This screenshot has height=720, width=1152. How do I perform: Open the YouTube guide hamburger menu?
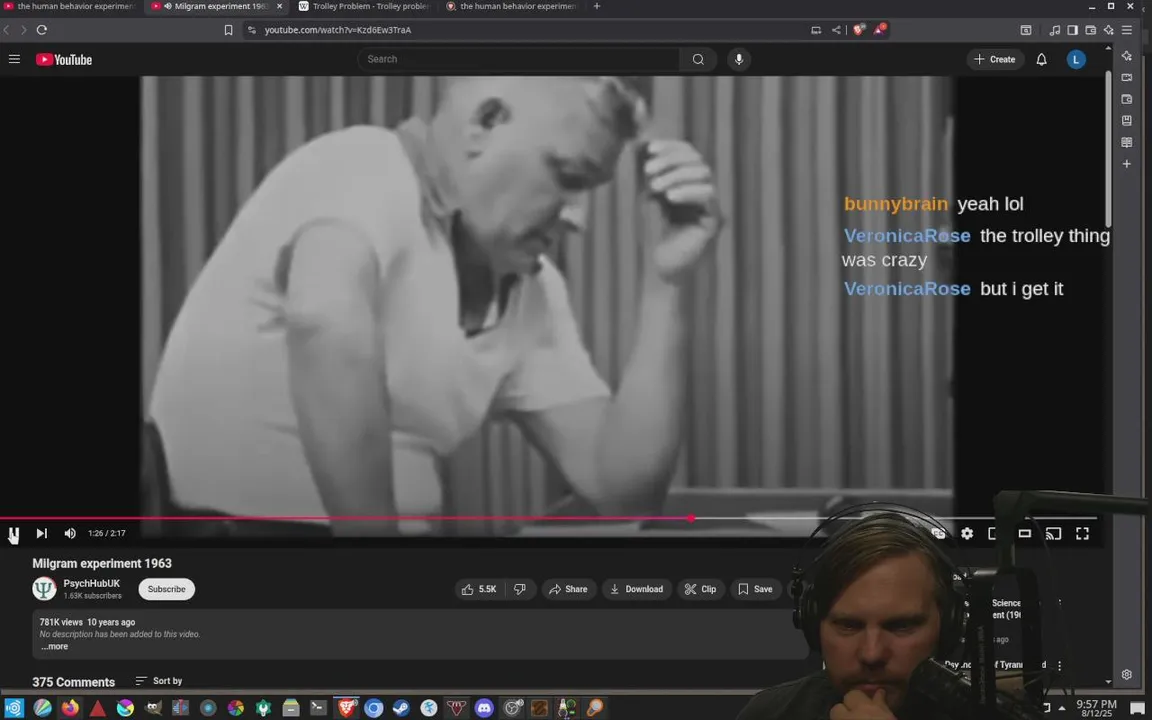(14, 59)
